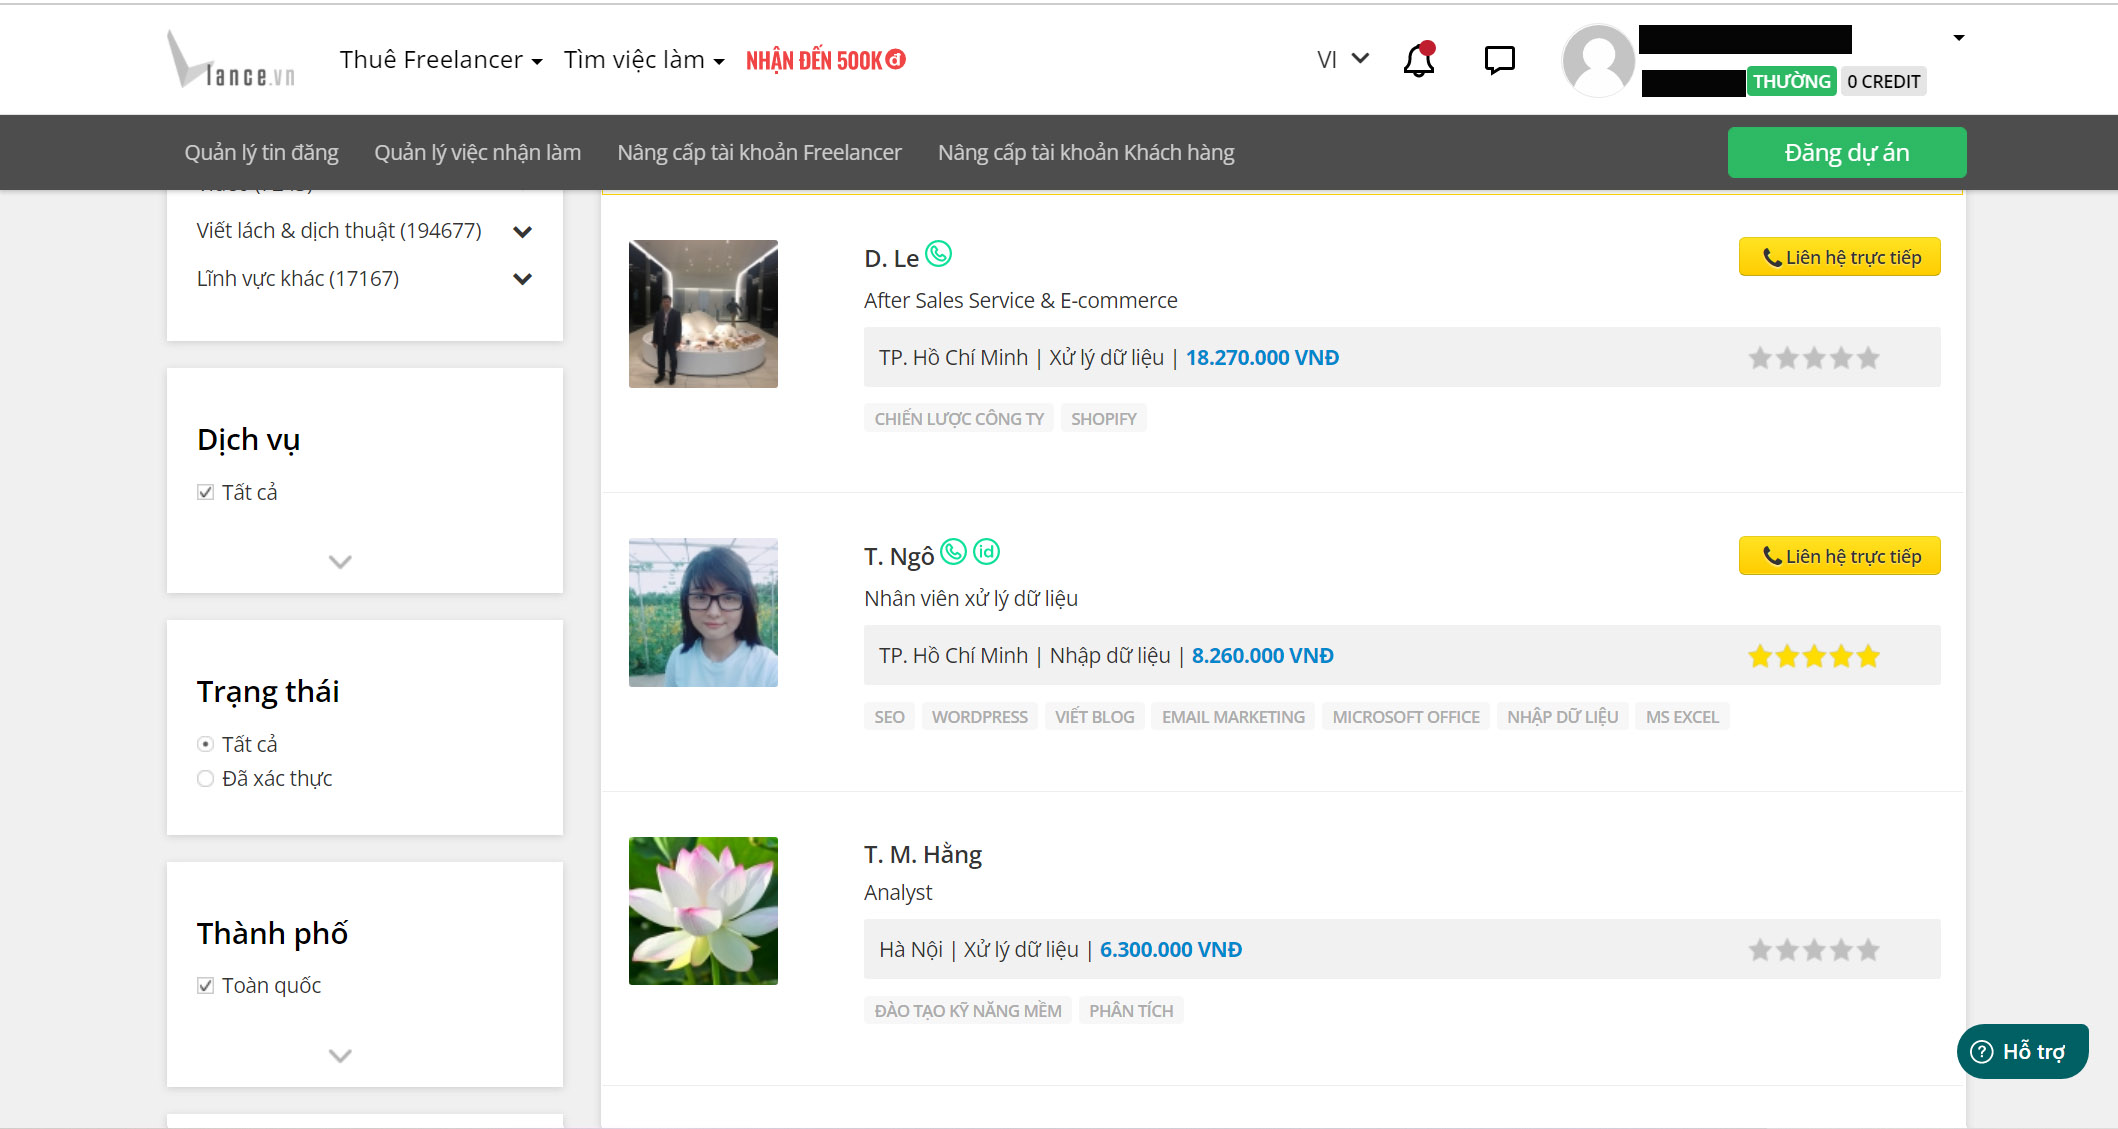The image size is (2118, 1129).
Task: Click phone verified badge next to T. Ngô
Action: 954,552
